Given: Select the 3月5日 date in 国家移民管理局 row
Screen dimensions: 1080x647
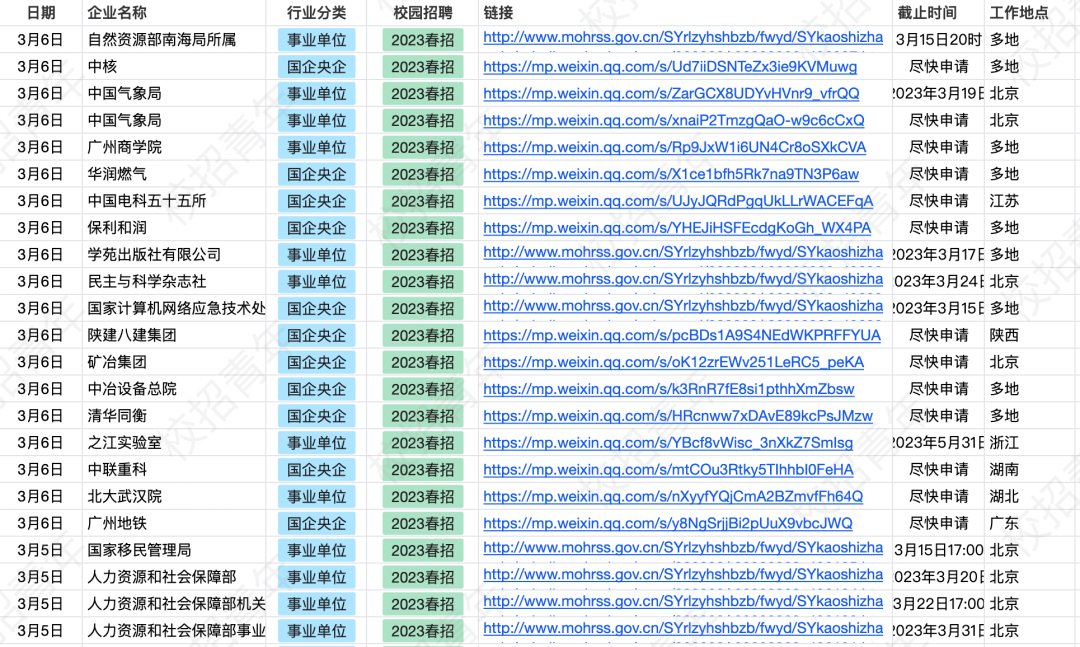Looking at the screenshot, I should click(x=41, y=551).
